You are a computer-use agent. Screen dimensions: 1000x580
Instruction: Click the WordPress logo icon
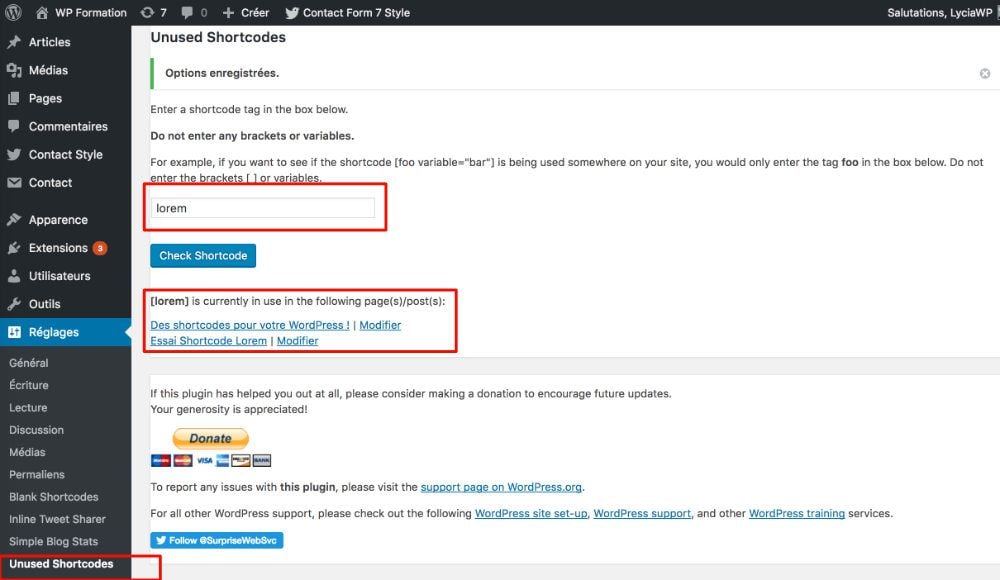point(14,13)
